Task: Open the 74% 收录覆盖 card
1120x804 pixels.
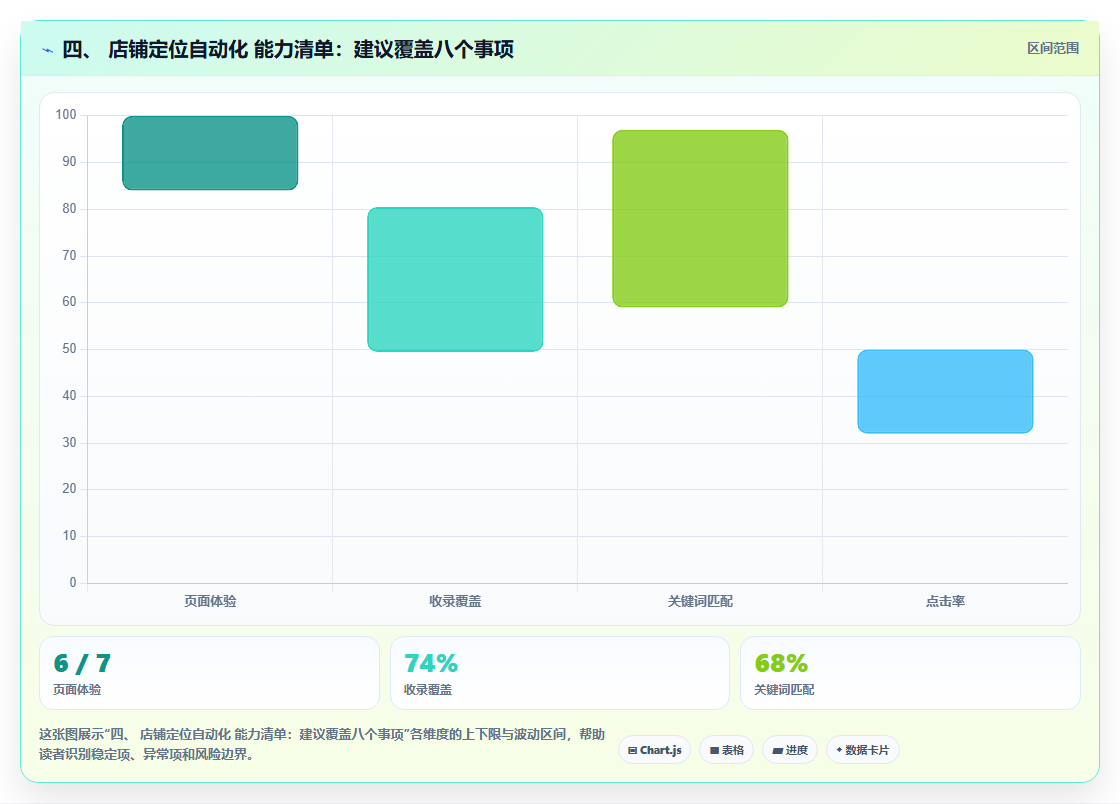Action: [560, 673]
